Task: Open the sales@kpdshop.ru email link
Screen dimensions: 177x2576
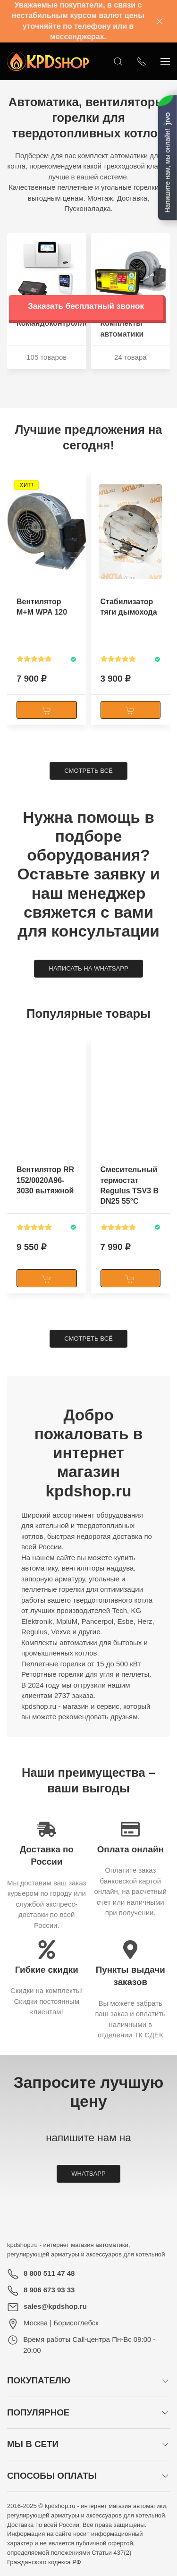Action: (55, 2307)
